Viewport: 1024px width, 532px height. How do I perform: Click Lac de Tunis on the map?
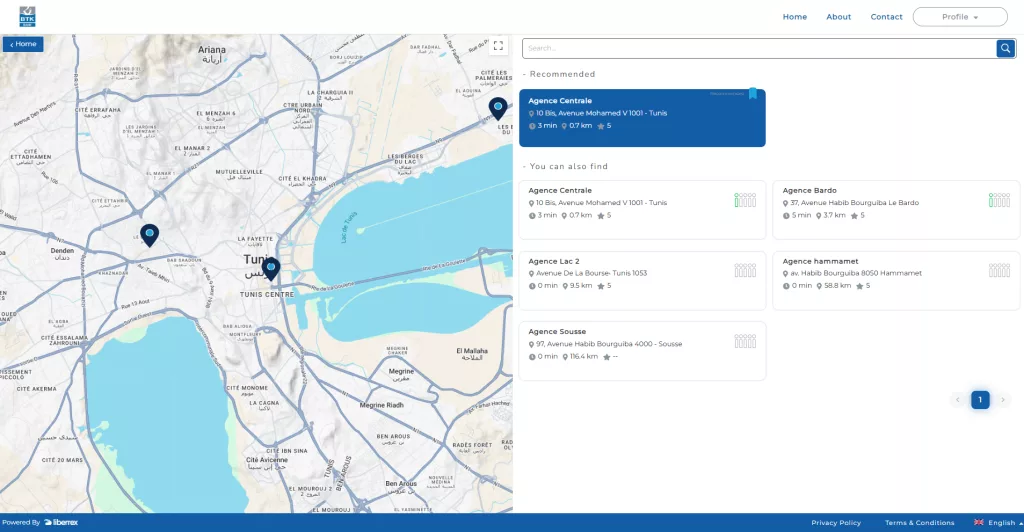(349, 227)
